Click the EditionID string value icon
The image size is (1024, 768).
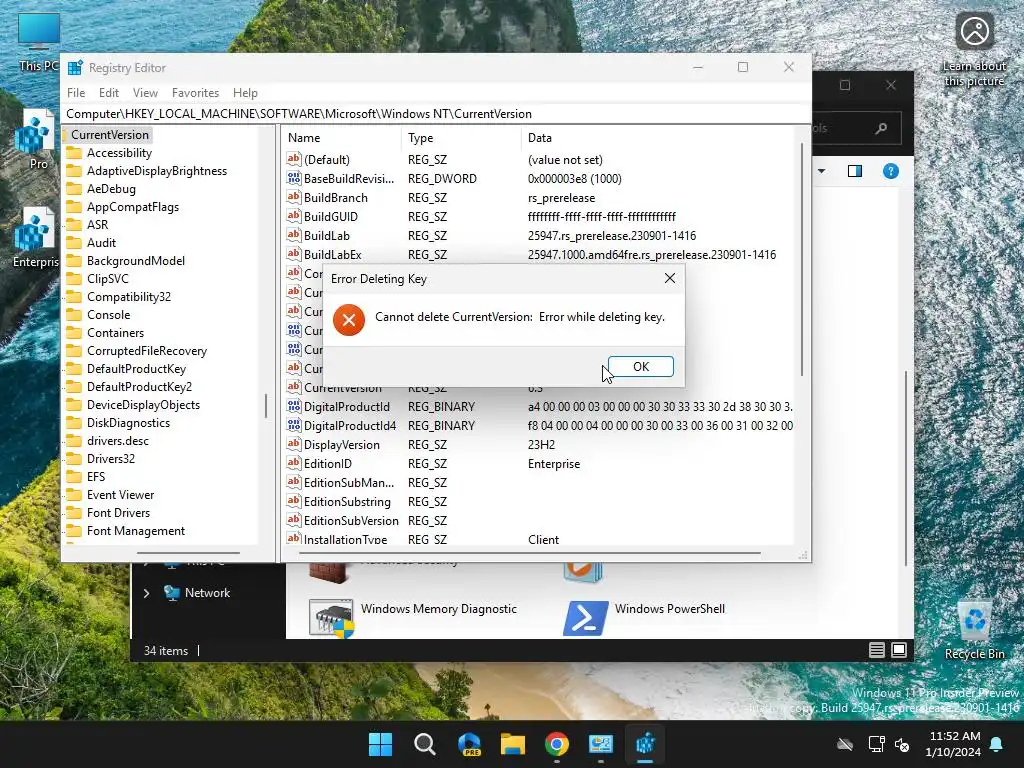294,463
